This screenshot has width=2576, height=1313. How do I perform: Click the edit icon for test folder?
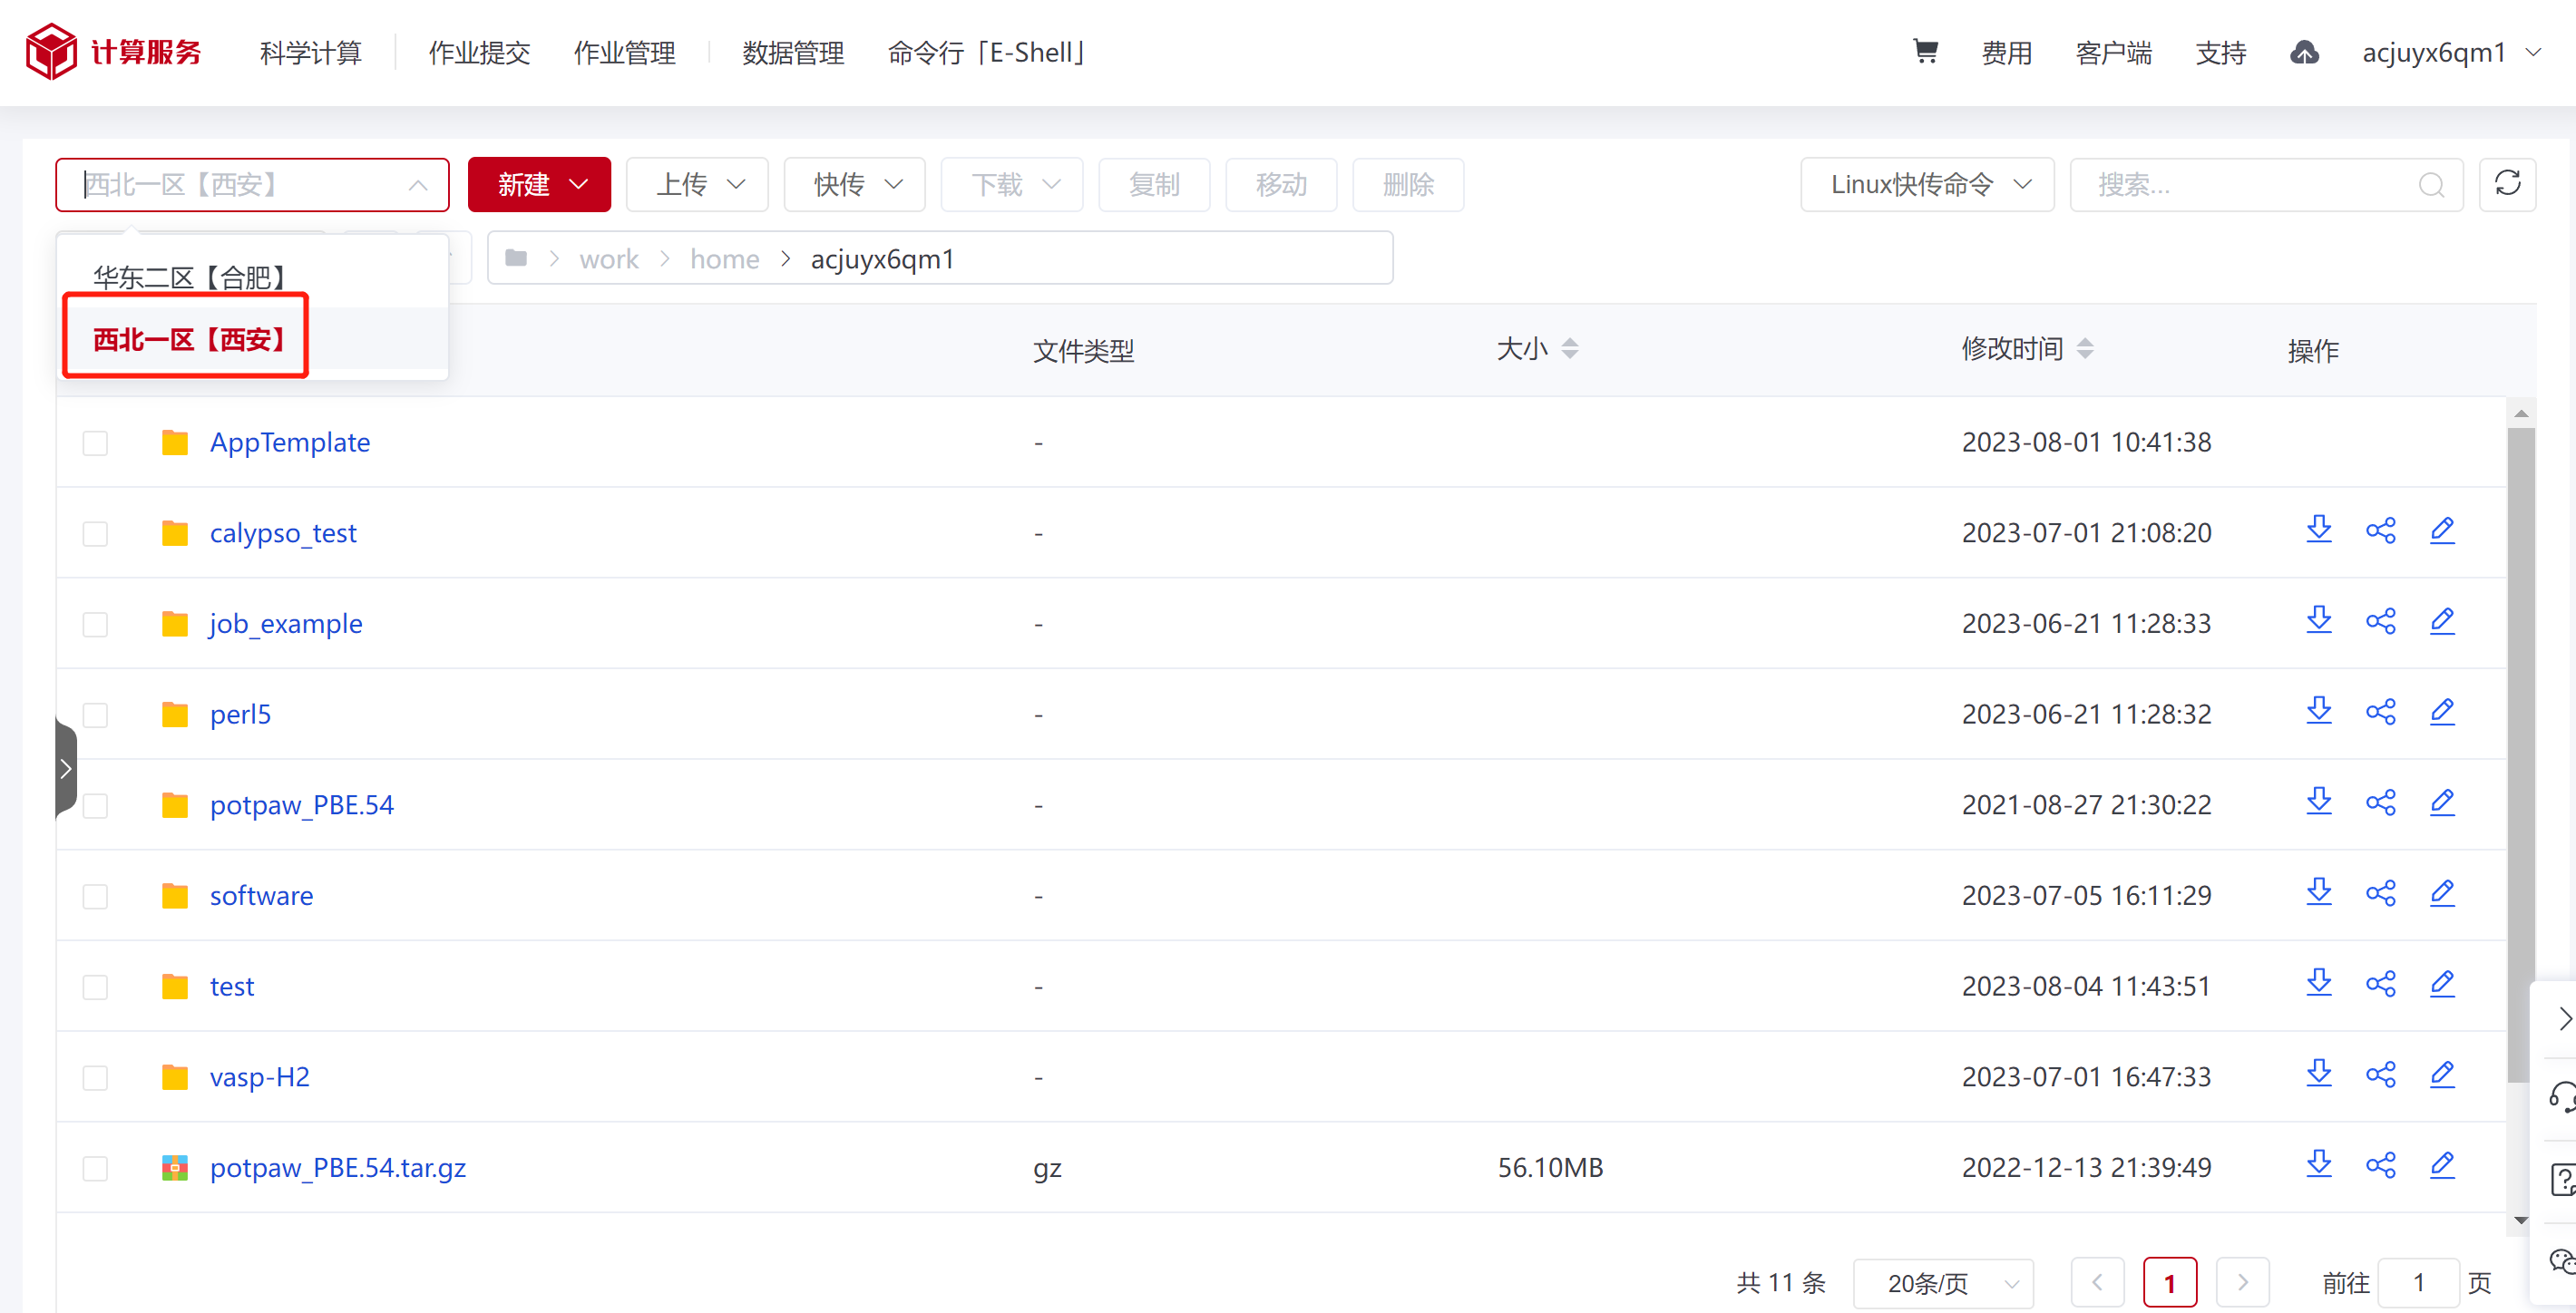pos(2442,985)
